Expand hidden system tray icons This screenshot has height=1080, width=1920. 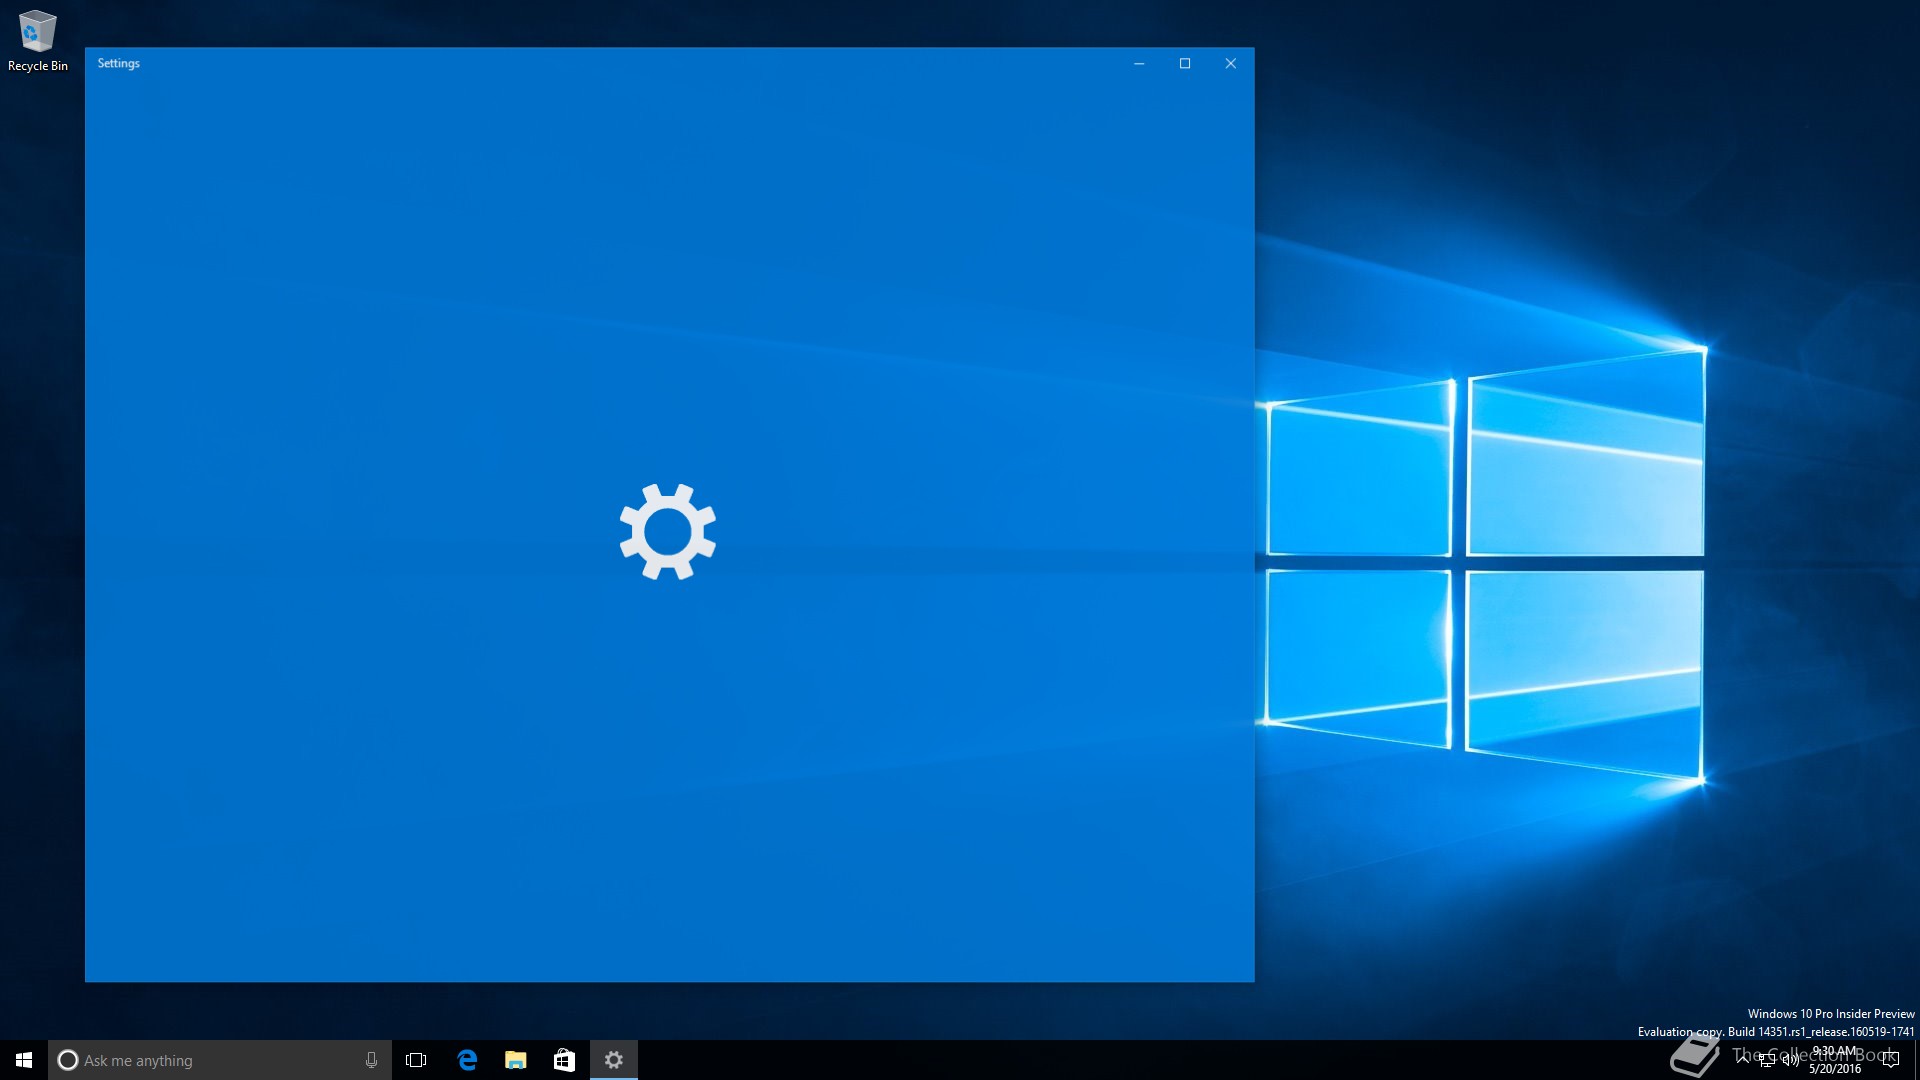(x=1743, y=1058)
